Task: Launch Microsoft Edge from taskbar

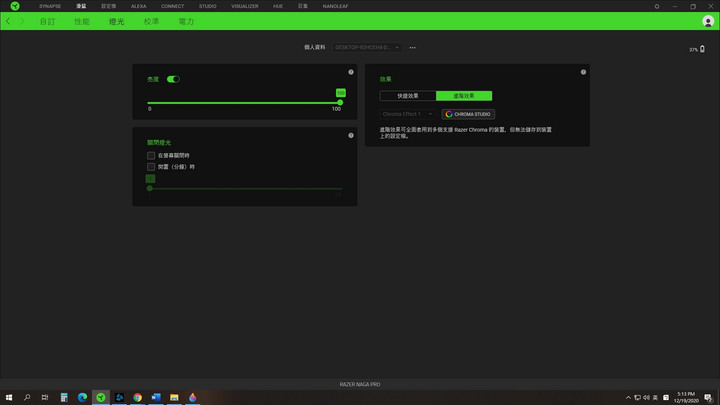Action: (82, 397)
